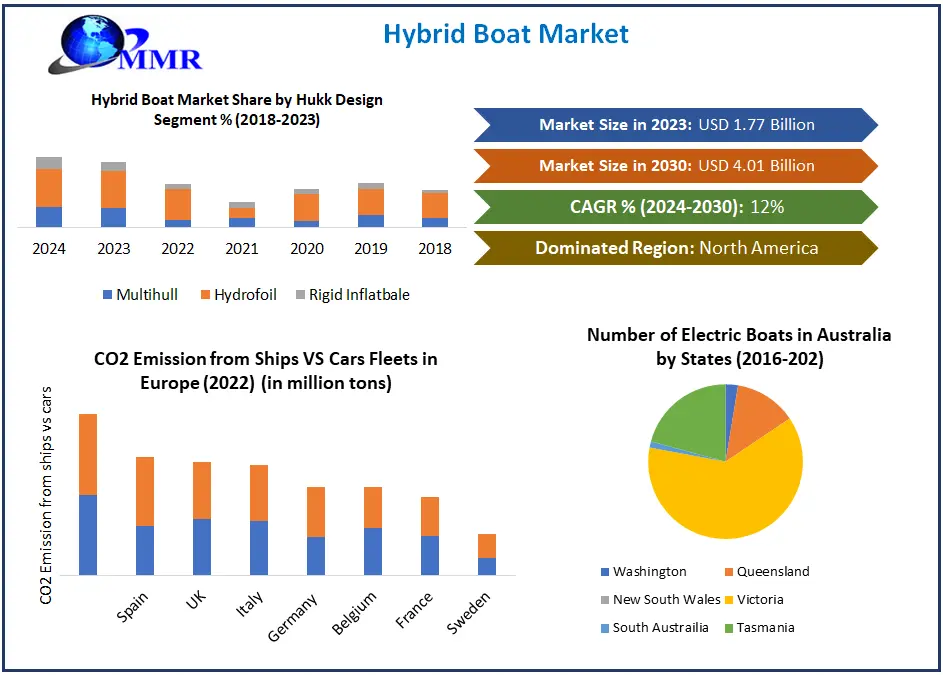Image resolution: width=943 pixels, height=675 pixels.
Task: Click the New South Wales legend marker
Action: [605, 600]
